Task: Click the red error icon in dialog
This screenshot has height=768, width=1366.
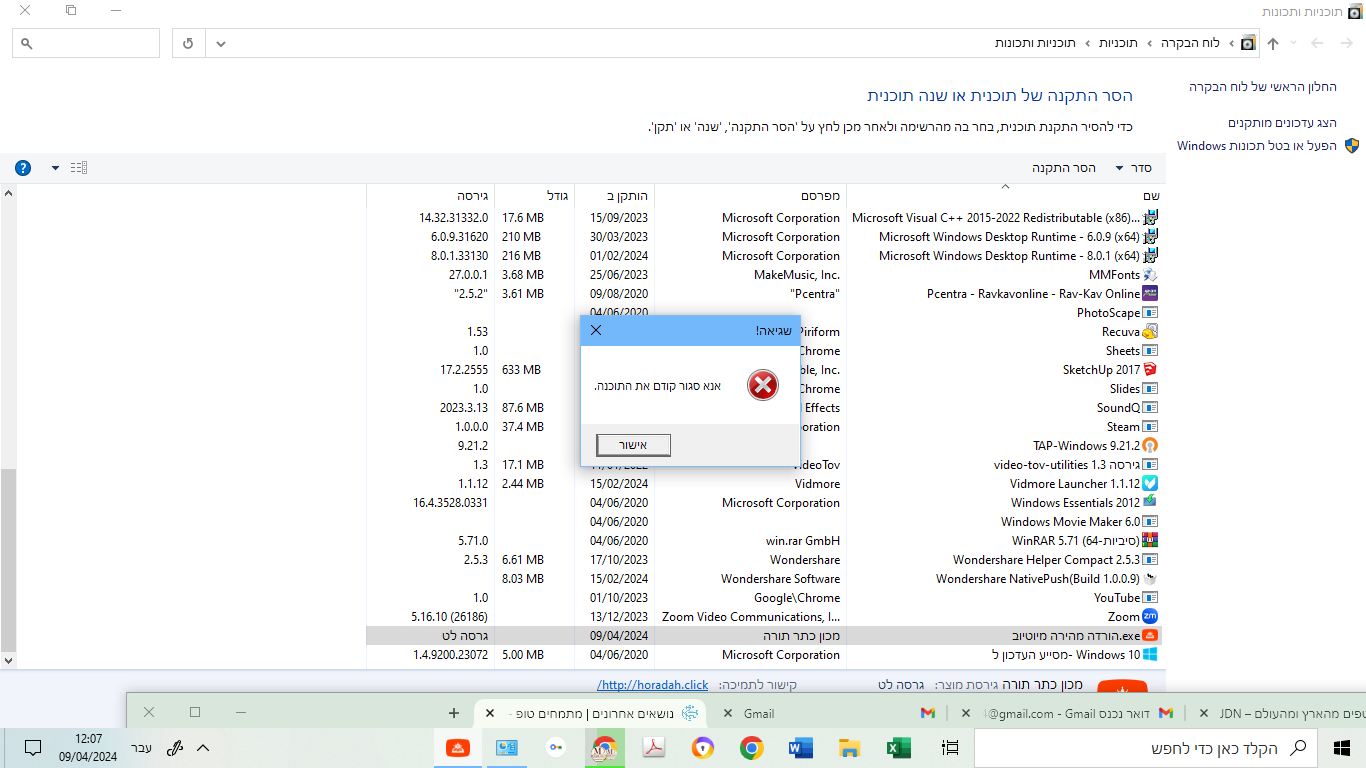Action: coord(763,384)
